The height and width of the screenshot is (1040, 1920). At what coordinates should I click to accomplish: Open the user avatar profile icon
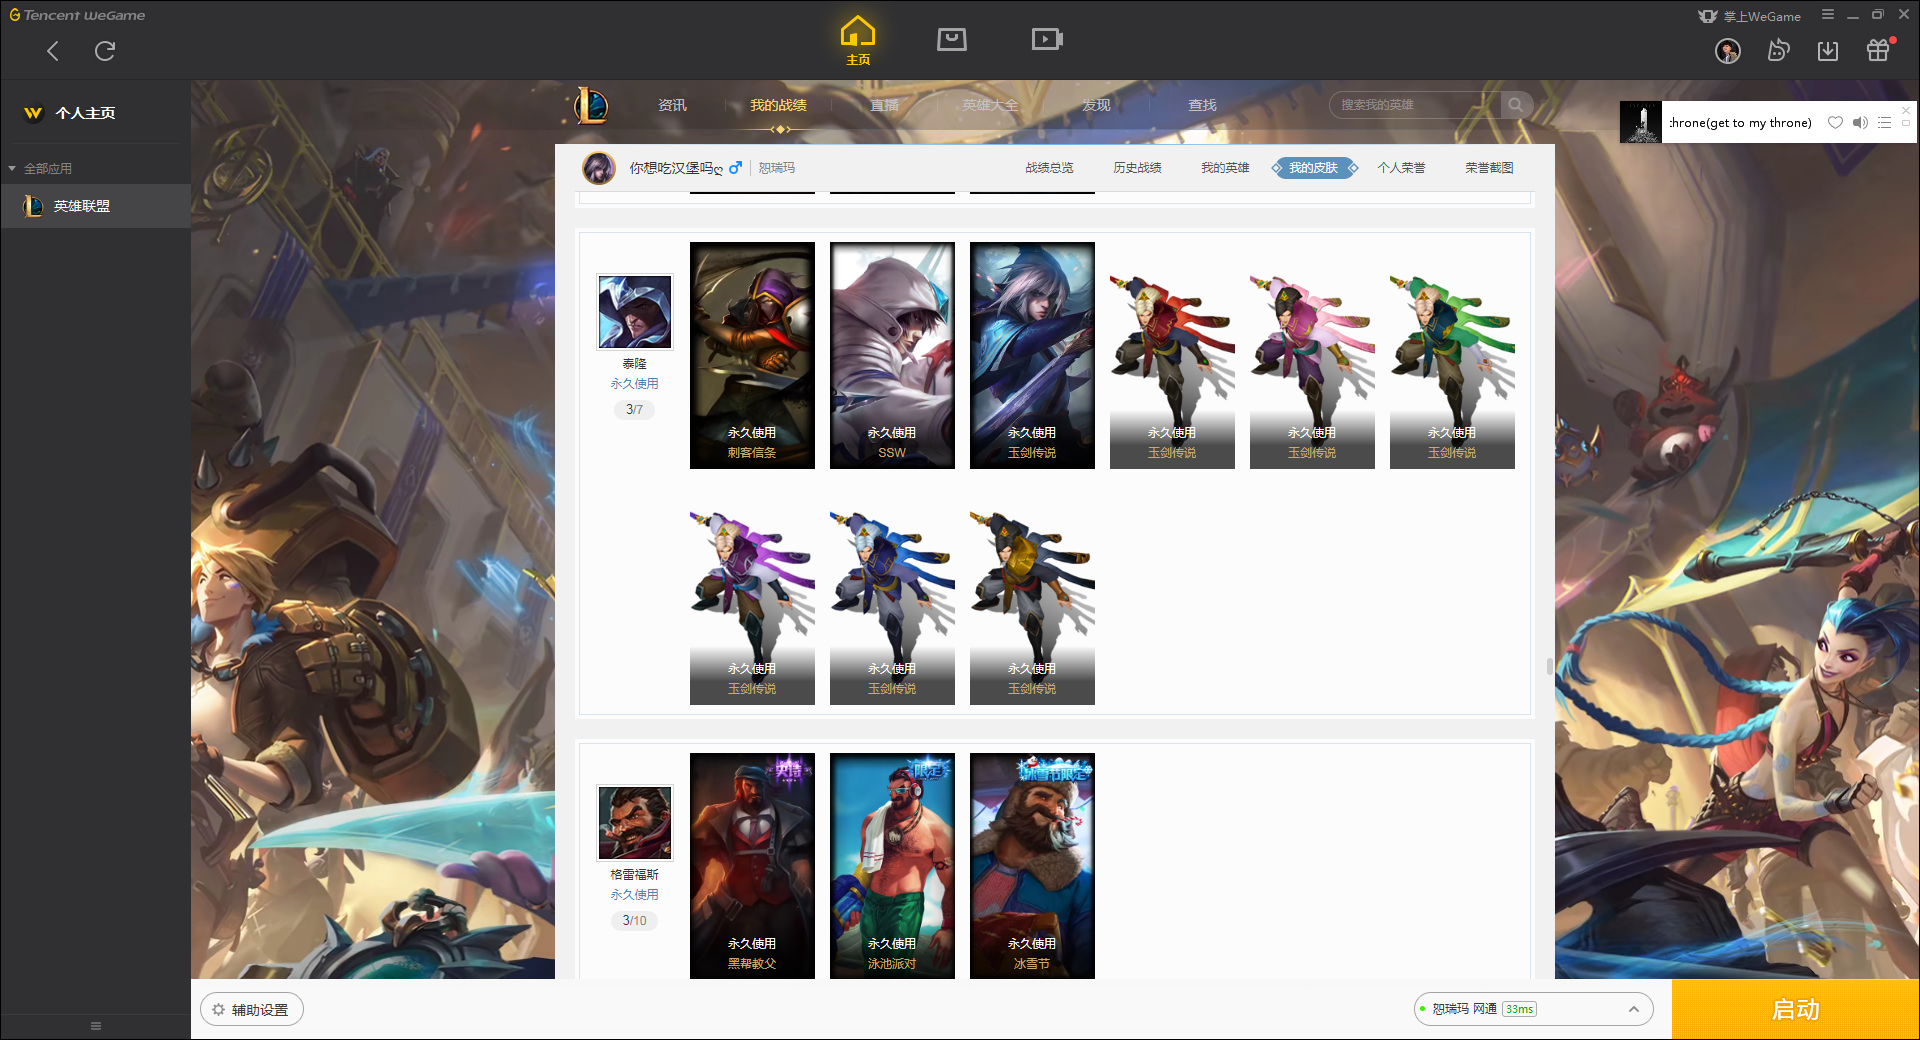[x=1728, y=51]
